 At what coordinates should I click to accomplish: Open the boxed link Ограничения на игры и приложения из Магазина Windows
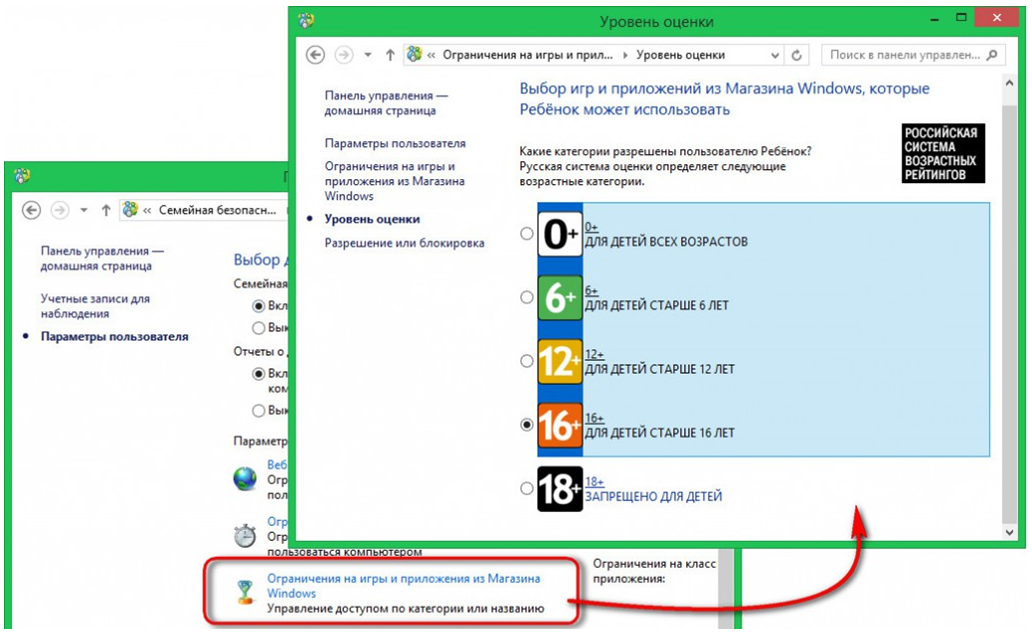click(x=403, y=586)
